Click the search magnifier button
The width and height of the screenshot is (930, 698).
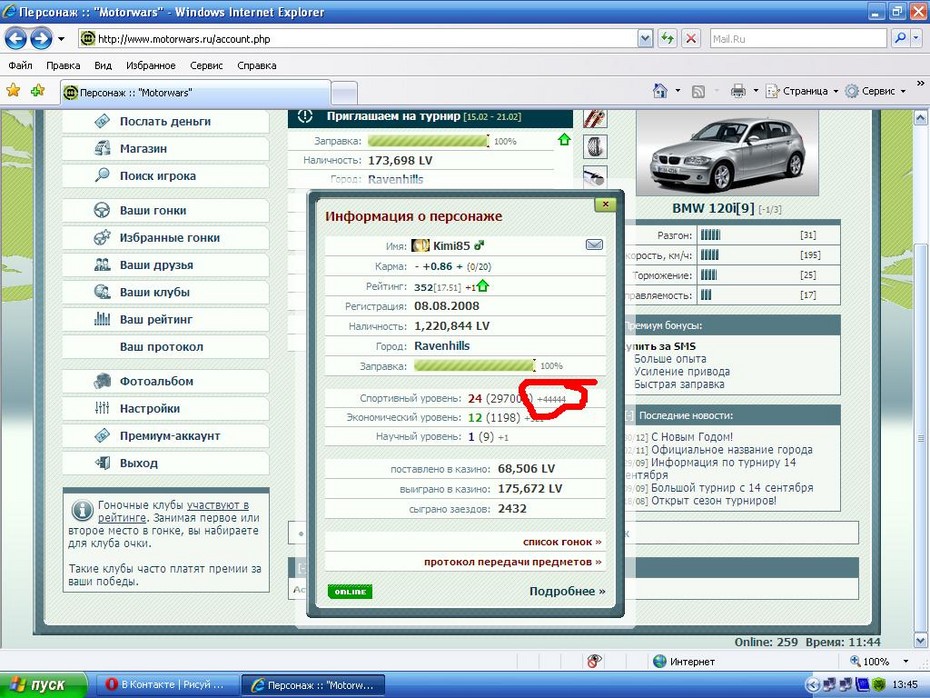(900, 39)
